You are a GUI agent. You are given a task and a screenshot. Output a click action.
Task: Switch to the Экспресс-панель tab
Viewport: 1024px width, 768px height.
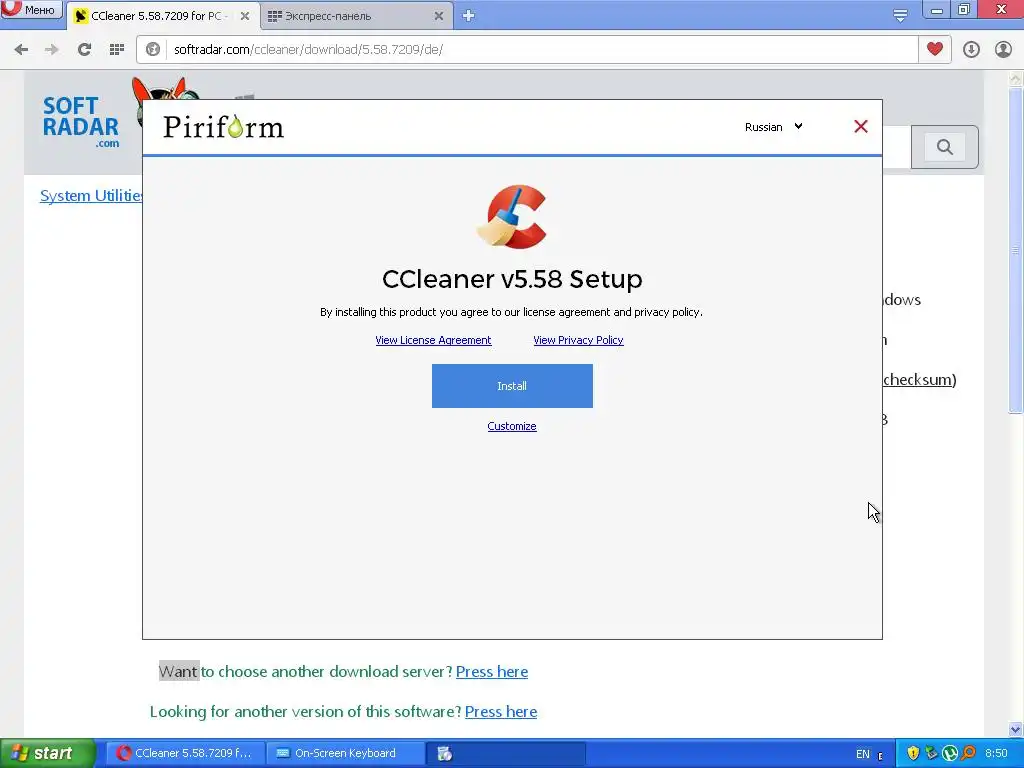(x=356, y=16)
